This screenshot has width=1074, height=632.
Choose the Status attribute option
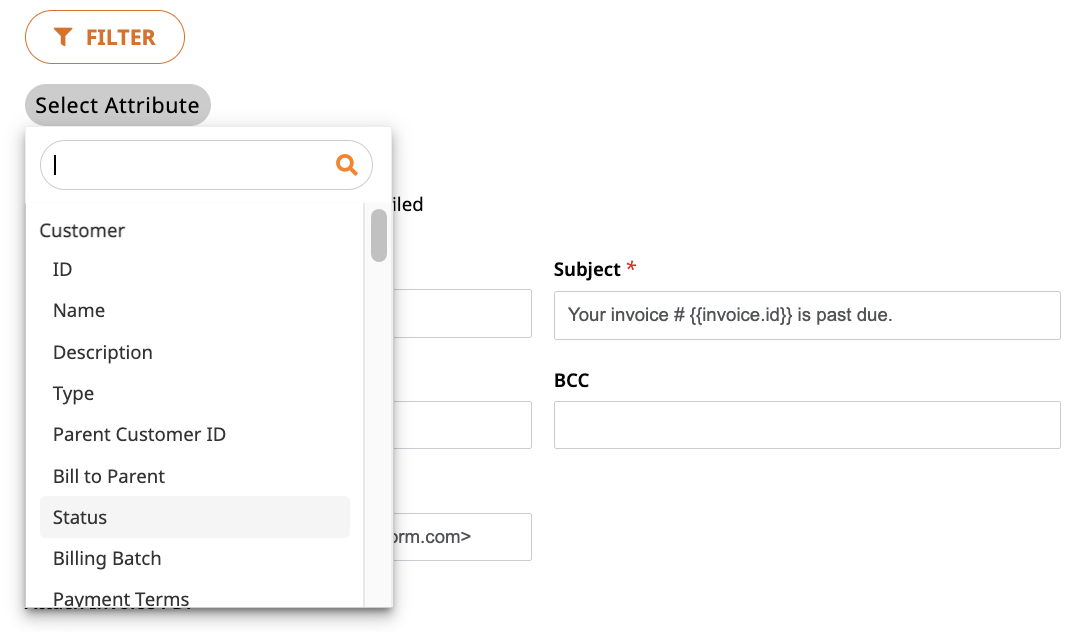pos(195,517)
